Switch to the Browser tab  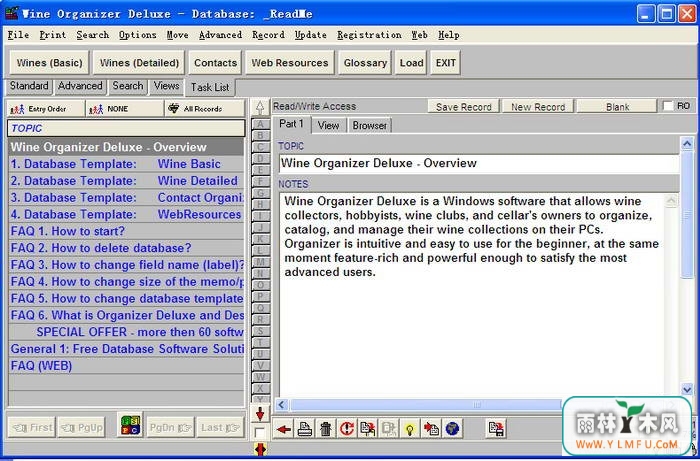370,125
